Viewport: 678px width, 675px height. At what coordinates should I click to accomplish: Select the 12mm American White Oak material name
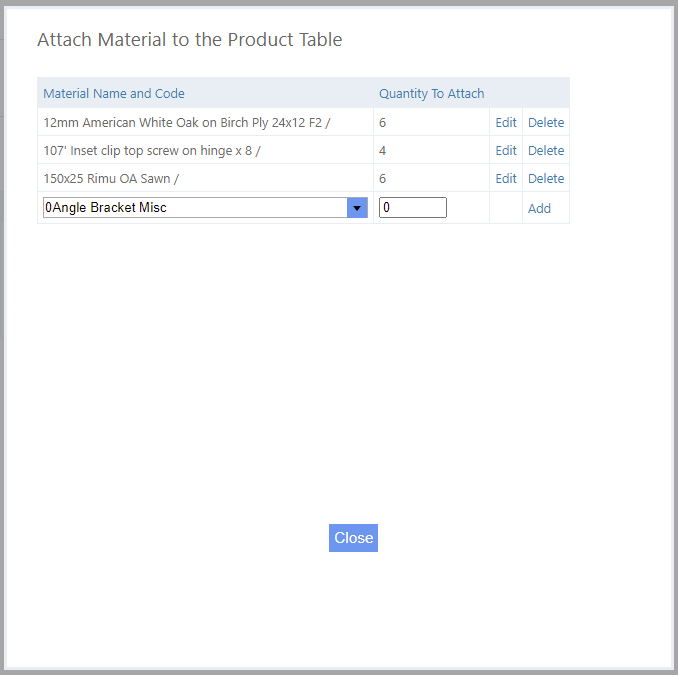[x=186, y=122]
